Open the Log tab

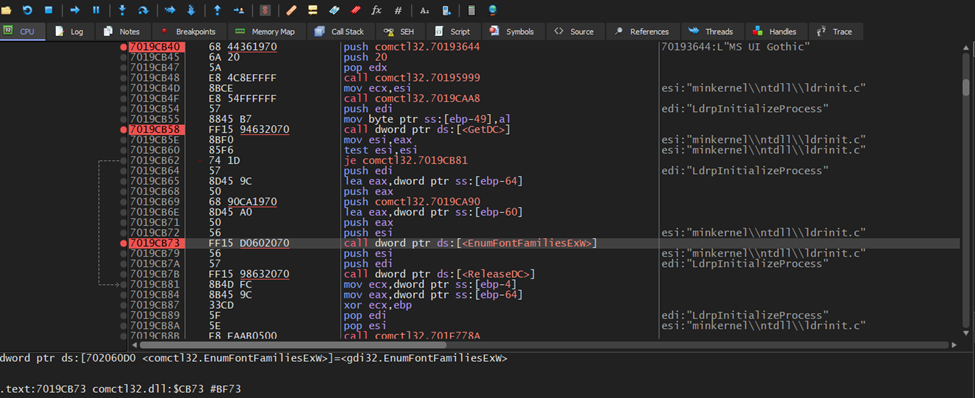[70, 32]
